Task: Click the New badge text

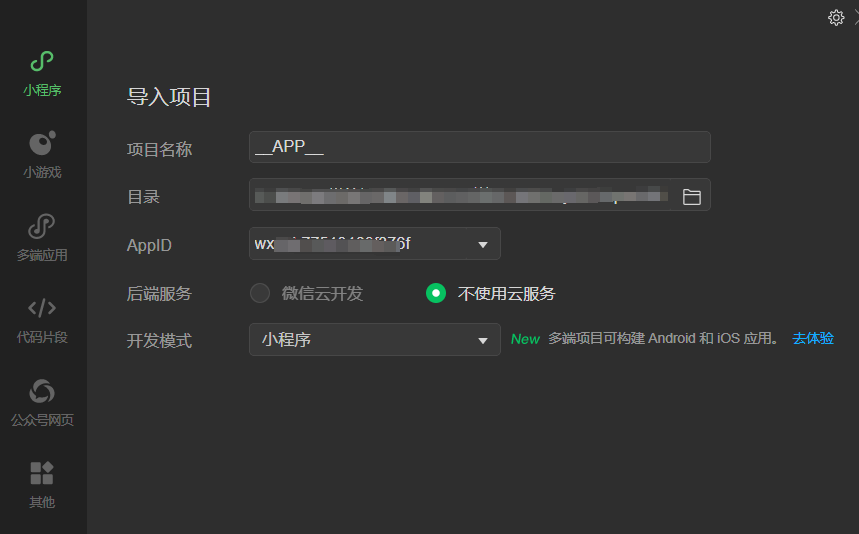Action: pyautogui.click(x=525, y=339)
